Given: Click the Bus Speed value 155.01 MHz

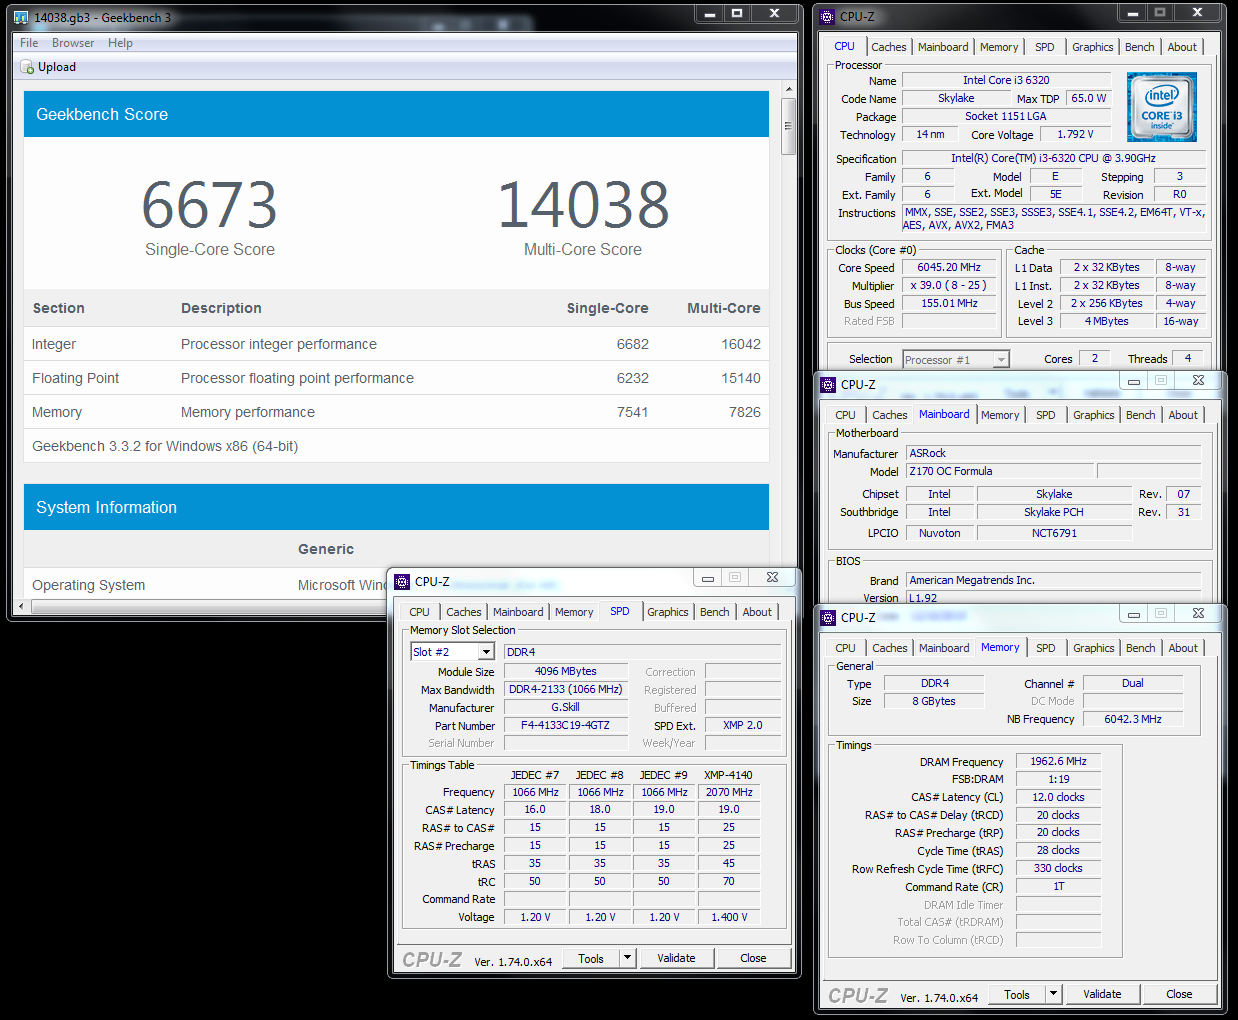Looking at the screenshot, I should [x=949, y=303].
